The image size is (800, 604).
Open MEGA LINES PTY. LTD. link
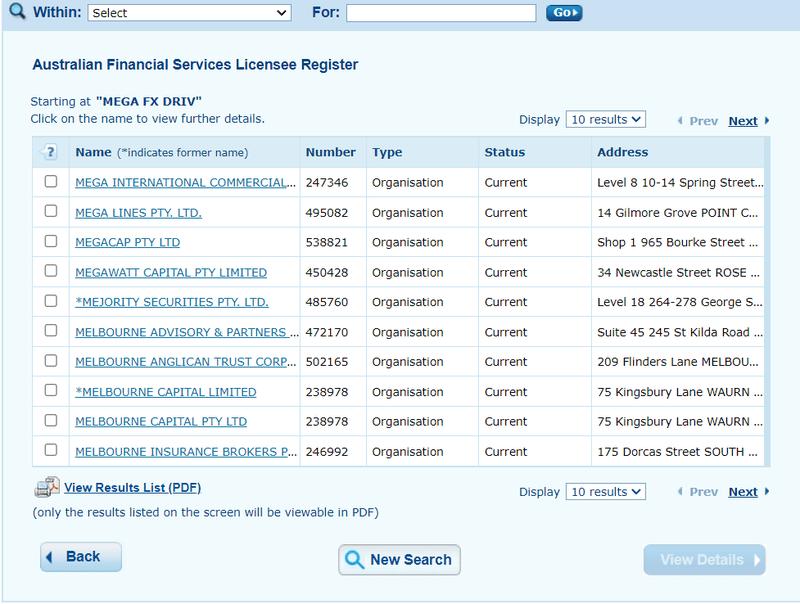click(x=138, y=213)
